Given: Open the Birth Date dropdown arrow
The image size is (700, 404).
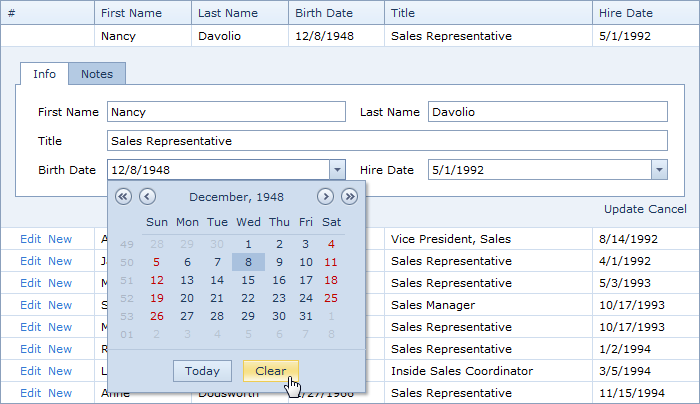Looking at the screenshot, I should click(338, 170).
